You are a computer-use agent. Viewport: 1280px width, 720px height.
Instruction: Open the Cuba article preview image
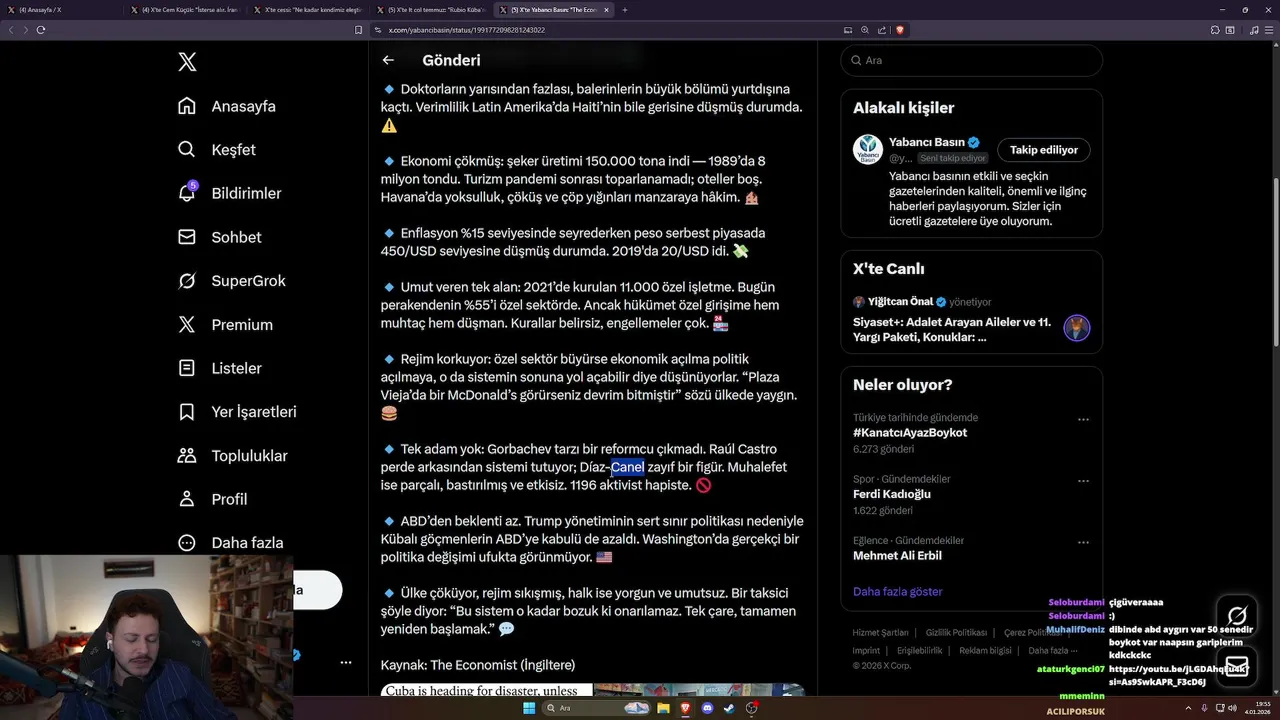[592, 690]
